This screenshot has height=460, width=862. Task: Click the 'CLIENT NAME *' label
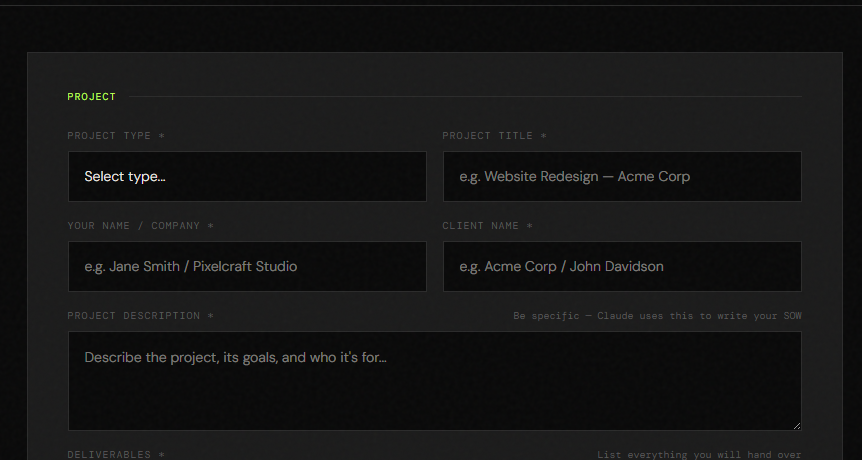pos(487,226)
